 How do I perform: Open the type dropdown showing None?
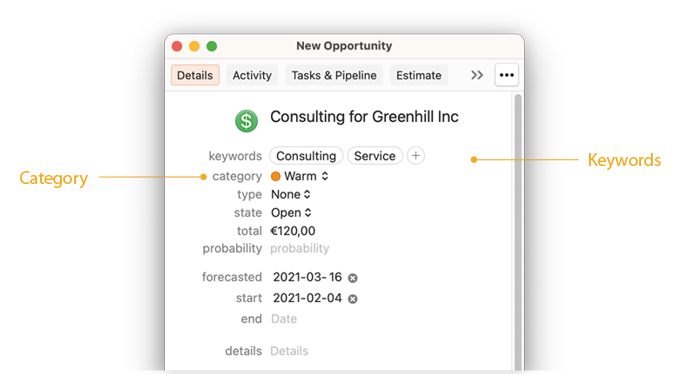(x=291, y=194)
